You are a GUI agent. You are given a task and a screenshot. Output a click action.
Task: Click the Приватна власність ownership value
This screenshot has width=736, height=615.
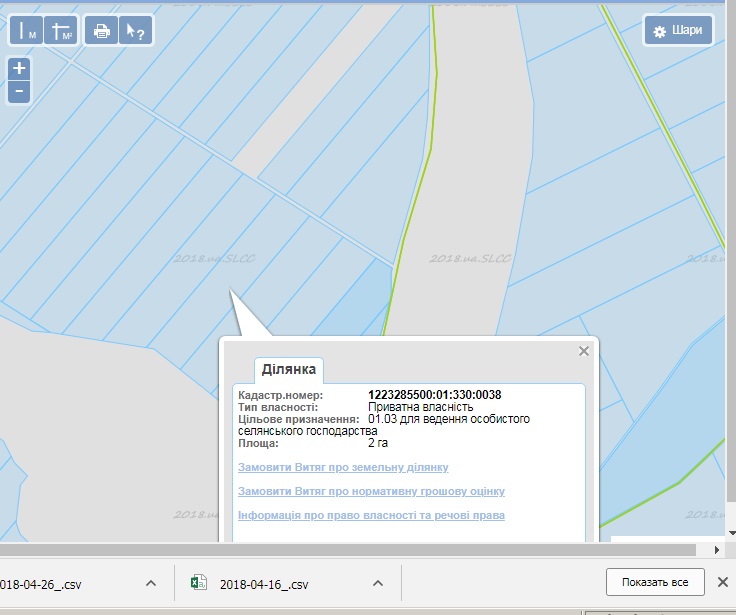pyautogui.click(x=421, y=407)
